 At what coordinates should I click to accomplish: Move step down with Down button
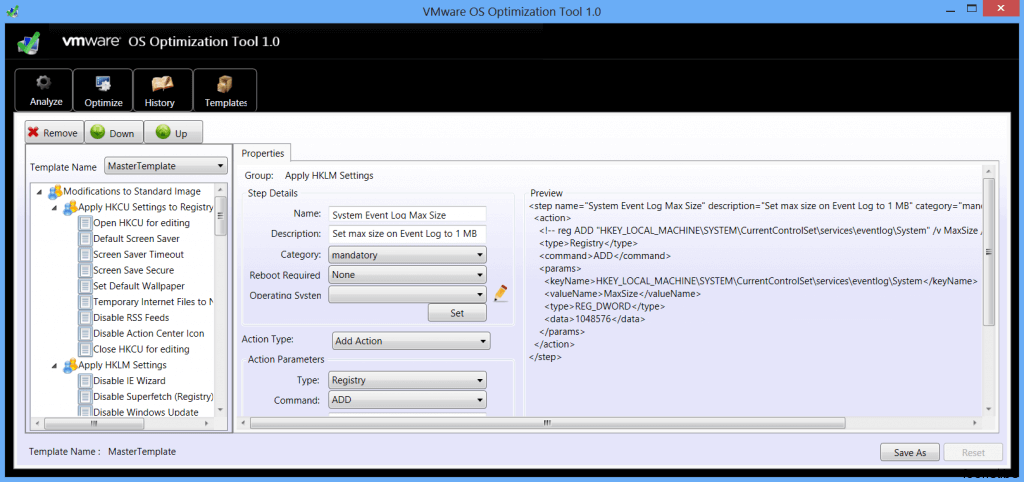tap(114, 133)
